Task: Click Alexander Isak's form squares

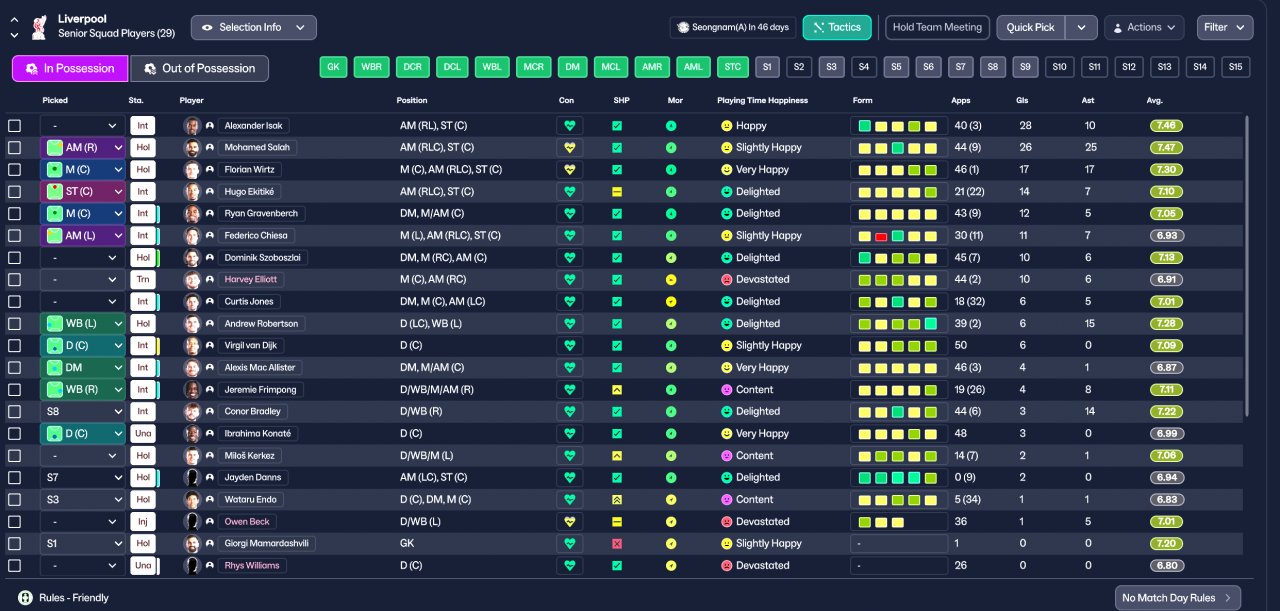Action: (898, 126)
